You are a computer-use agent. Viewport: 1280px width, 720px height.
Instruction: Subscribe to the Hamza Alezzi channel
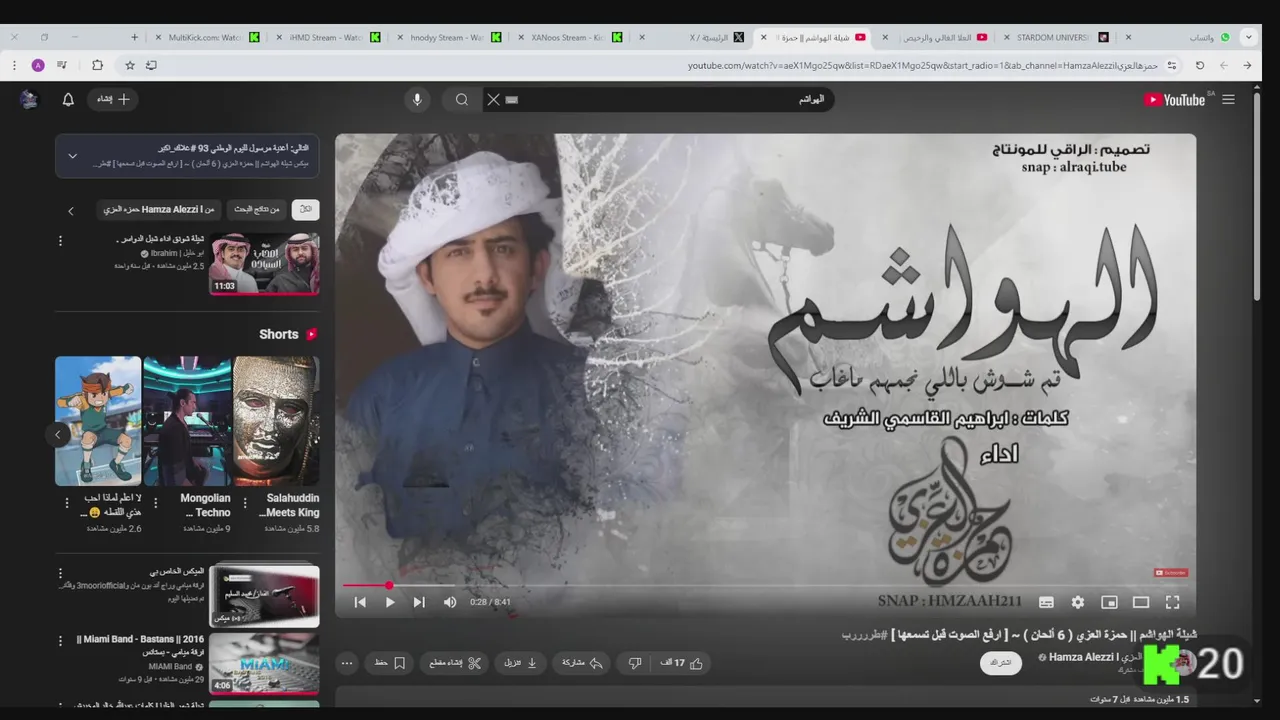(x=1001, y=663)
